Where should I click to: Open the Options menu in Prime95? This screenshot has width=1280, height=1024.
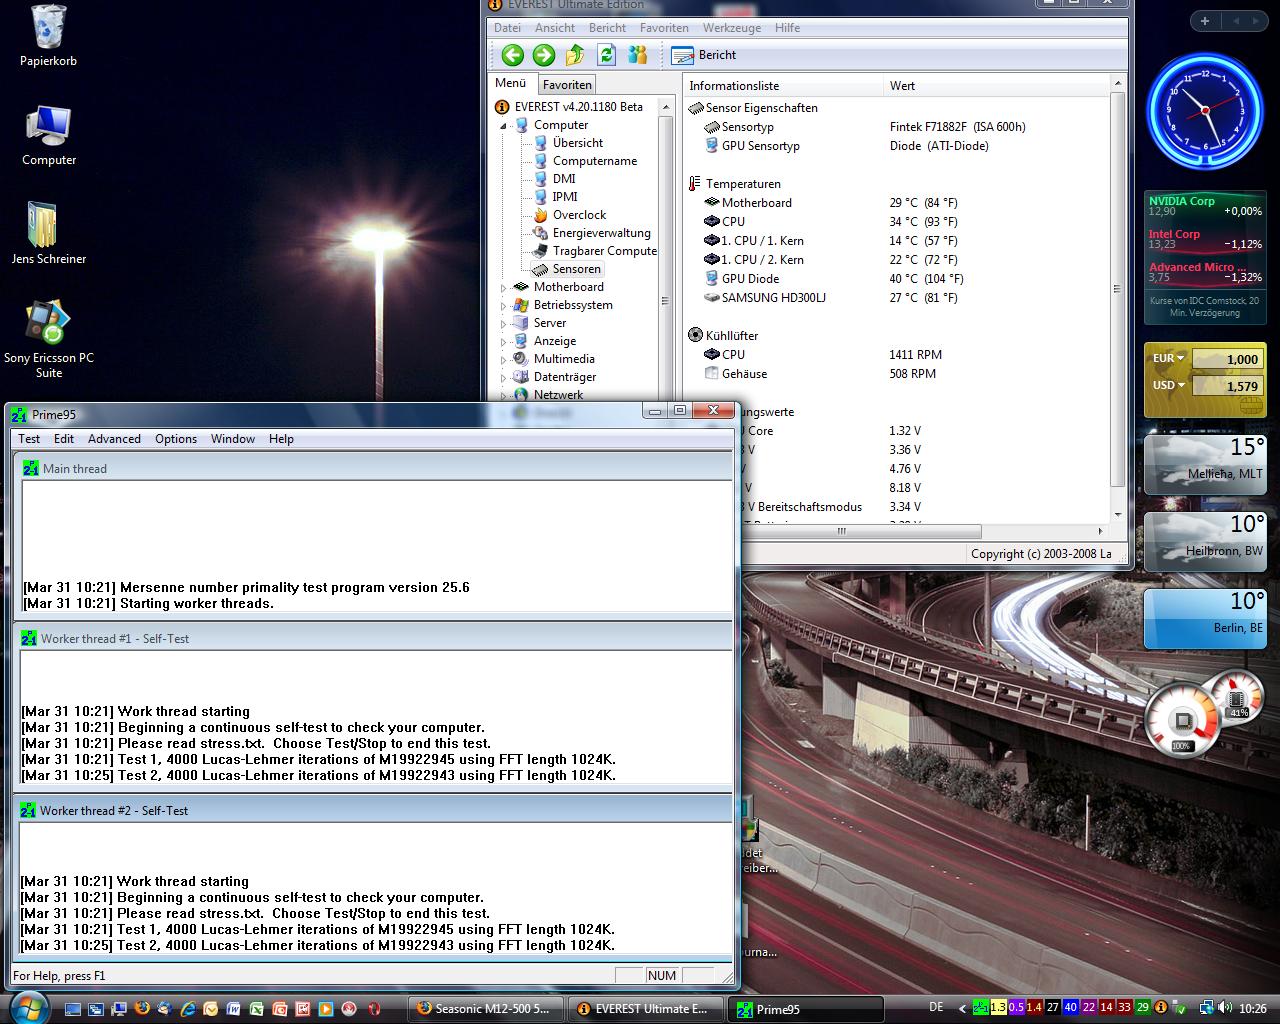coord(176,439)
